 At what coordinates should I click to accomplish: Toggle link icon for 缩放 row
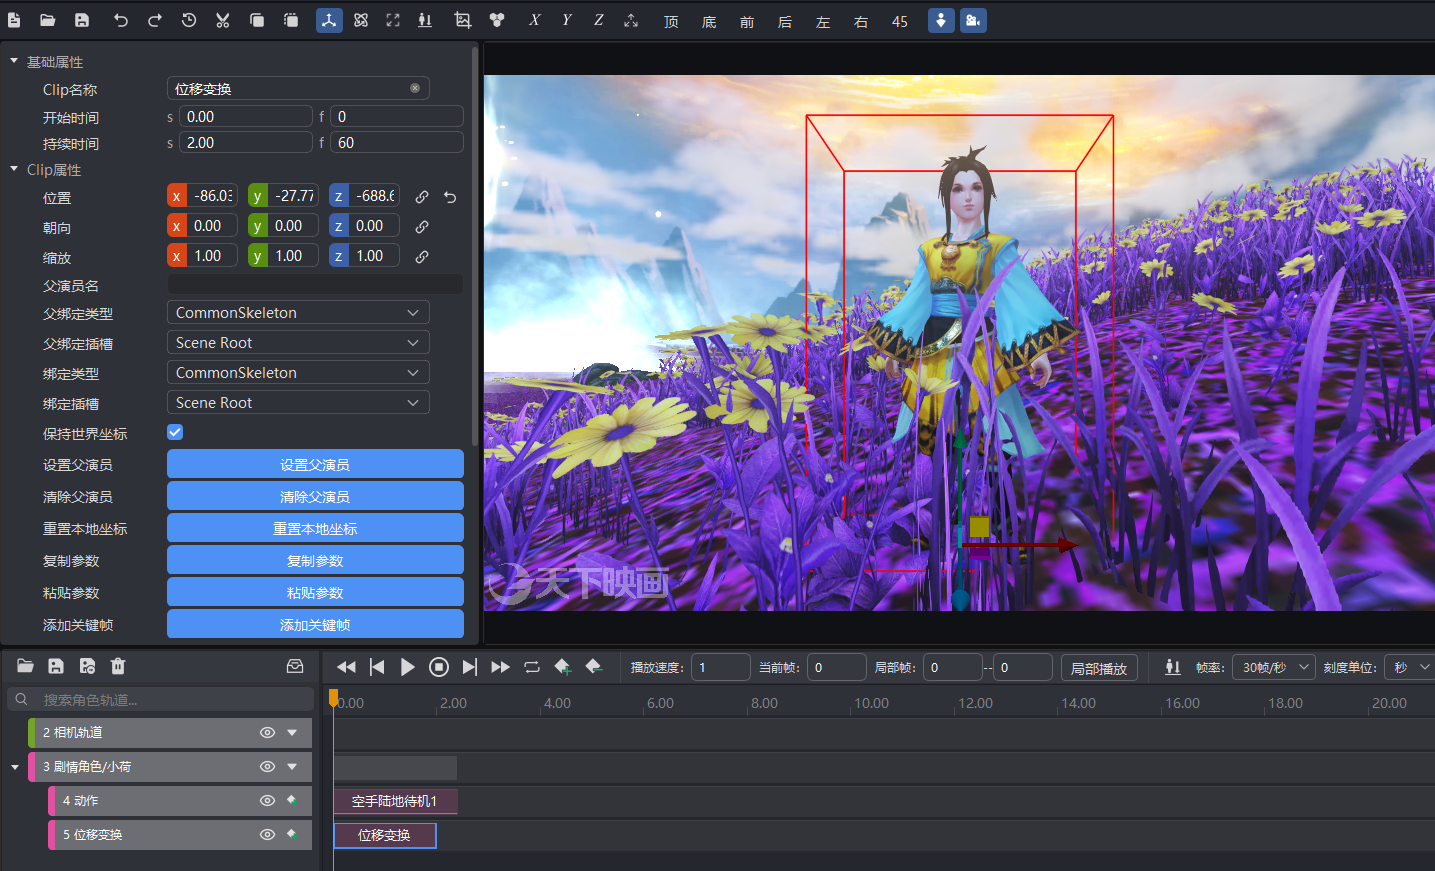[x=422, y=257]
